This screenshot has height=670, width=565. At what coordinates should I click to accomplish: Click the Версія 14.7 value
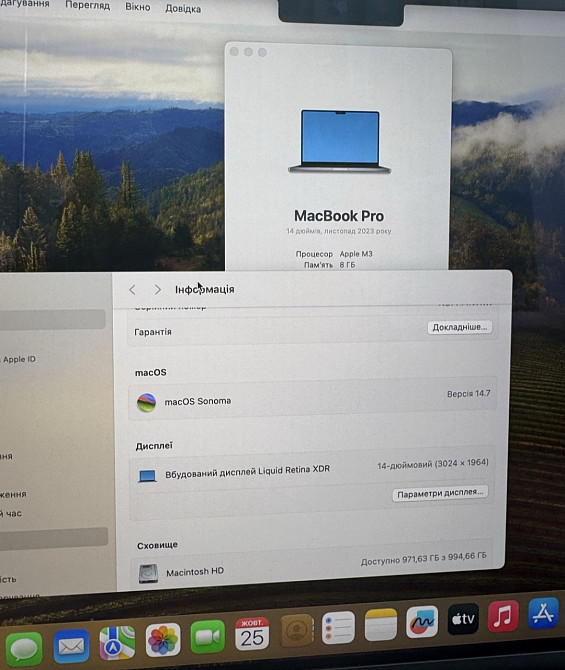click(x=469, y=394)
